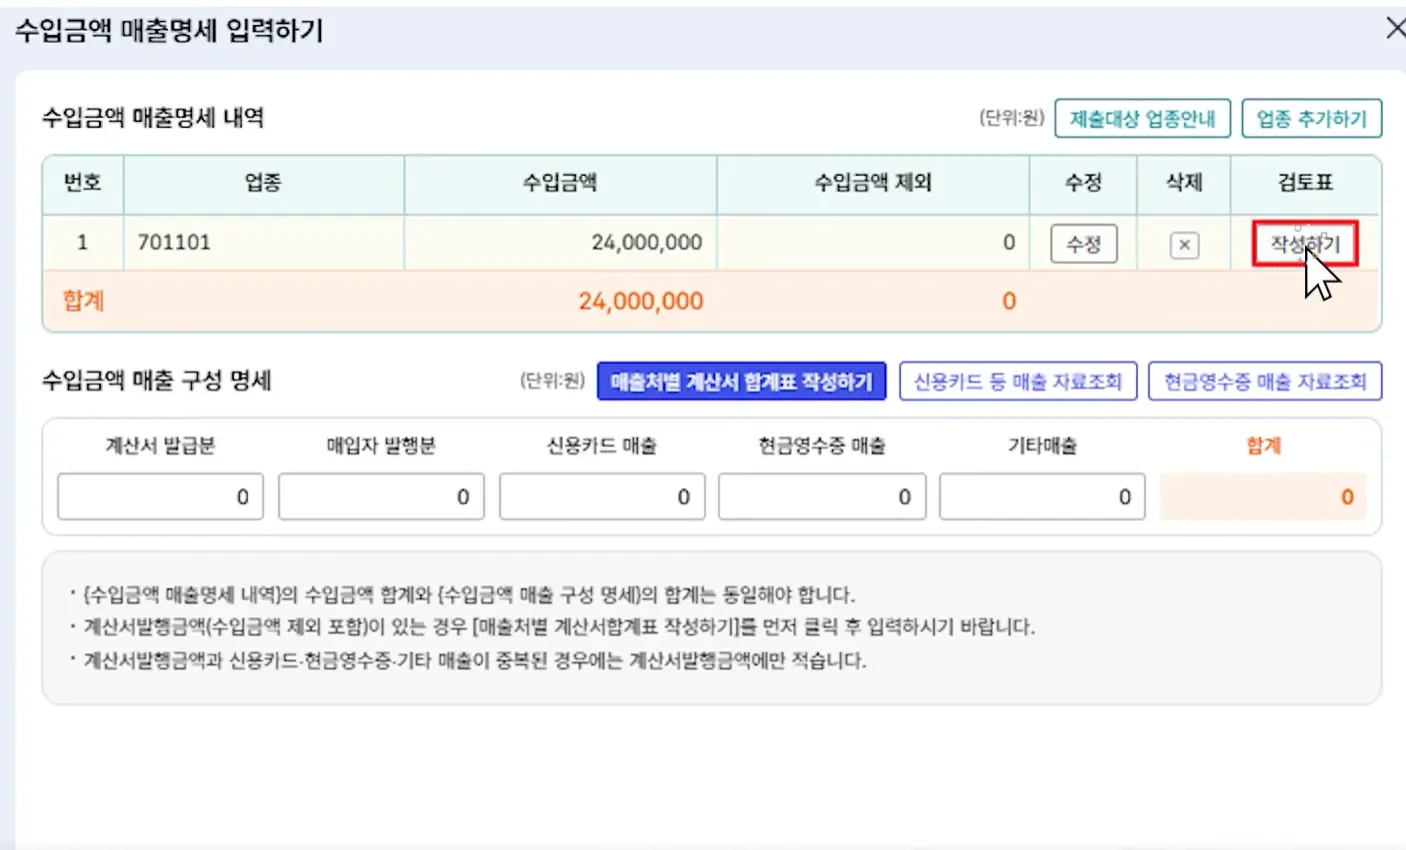Screen dimensions: 1406x850
Task: Click into the 매입자 발행분 field
Action: [381, 497]
